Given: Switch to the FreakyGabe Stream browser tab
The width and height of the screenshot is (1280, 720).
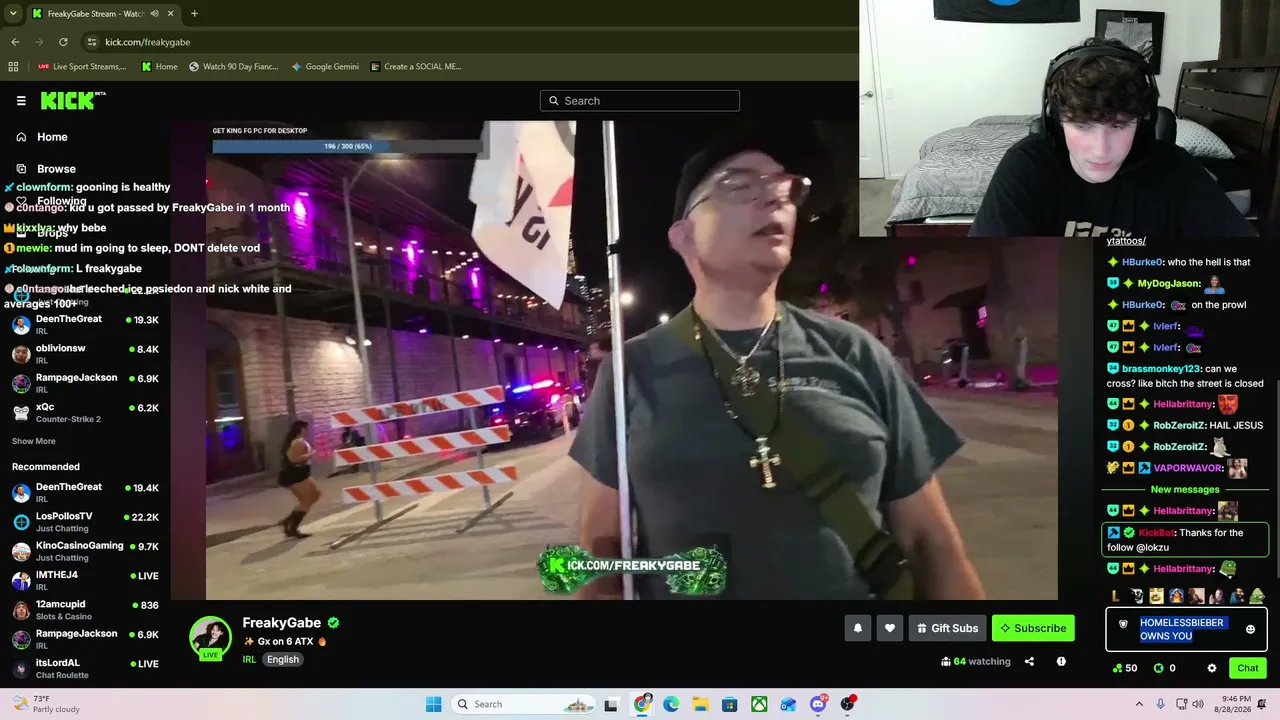Looking at the screenshot, I should click(102, 14).
